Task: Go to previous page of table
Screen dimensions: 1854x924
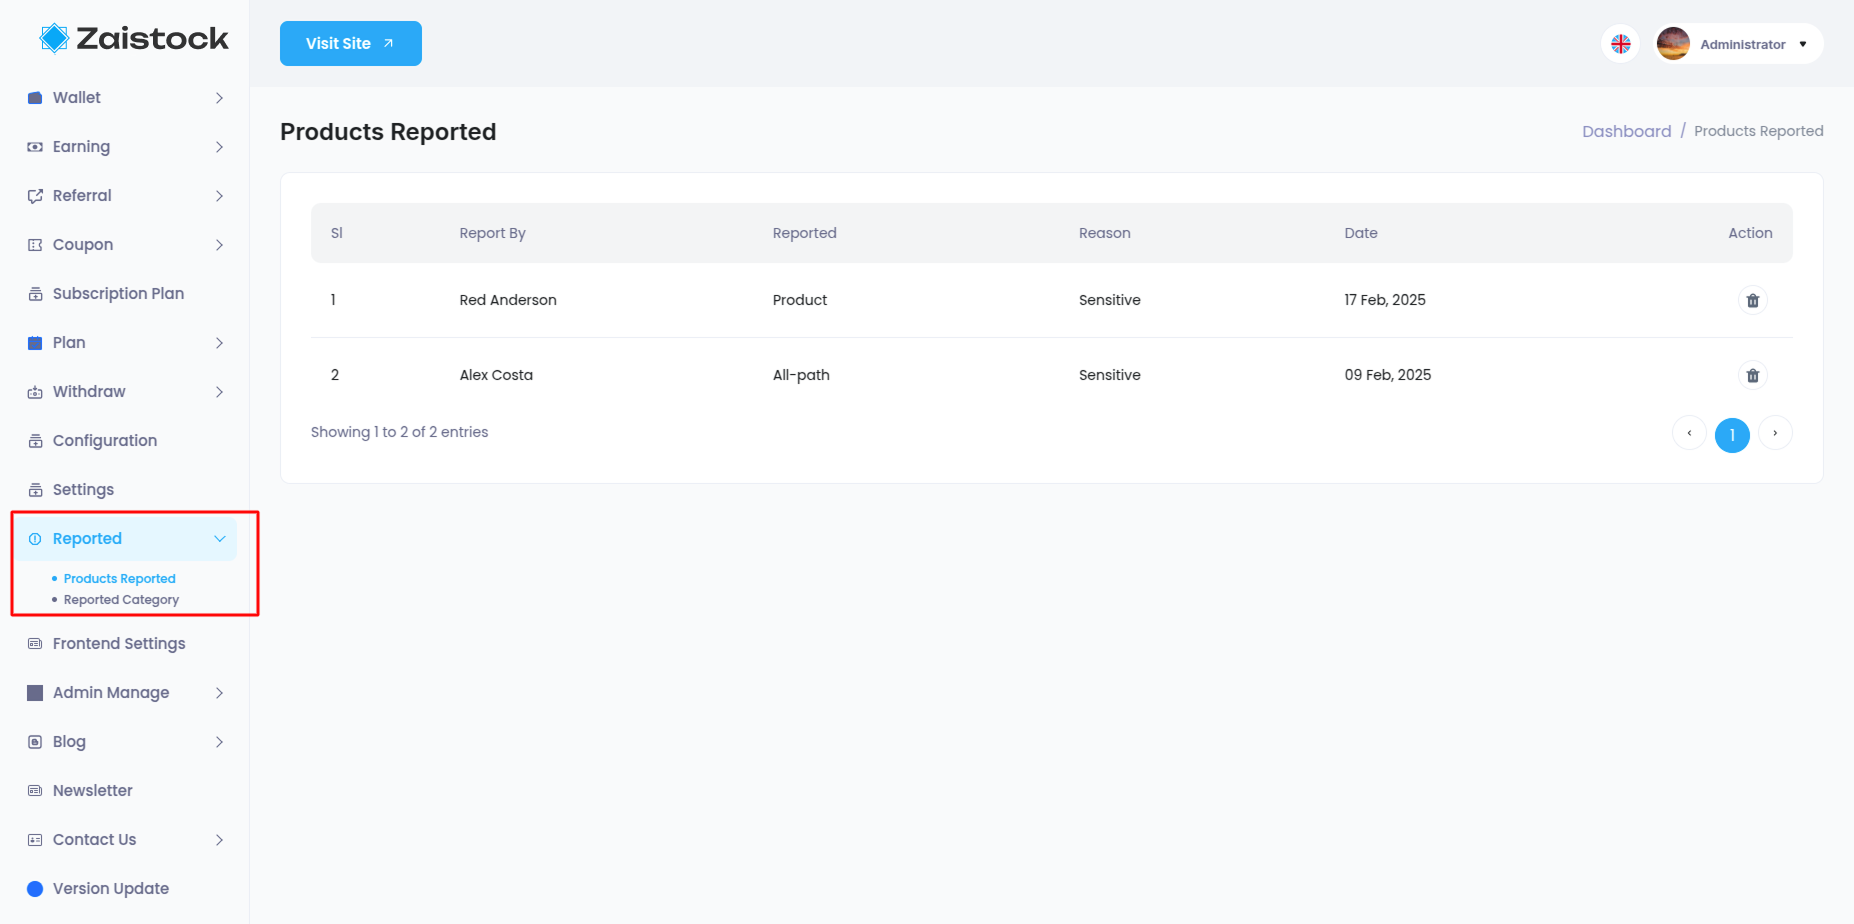Action: pyautogui.click(x=1689, y=433)
